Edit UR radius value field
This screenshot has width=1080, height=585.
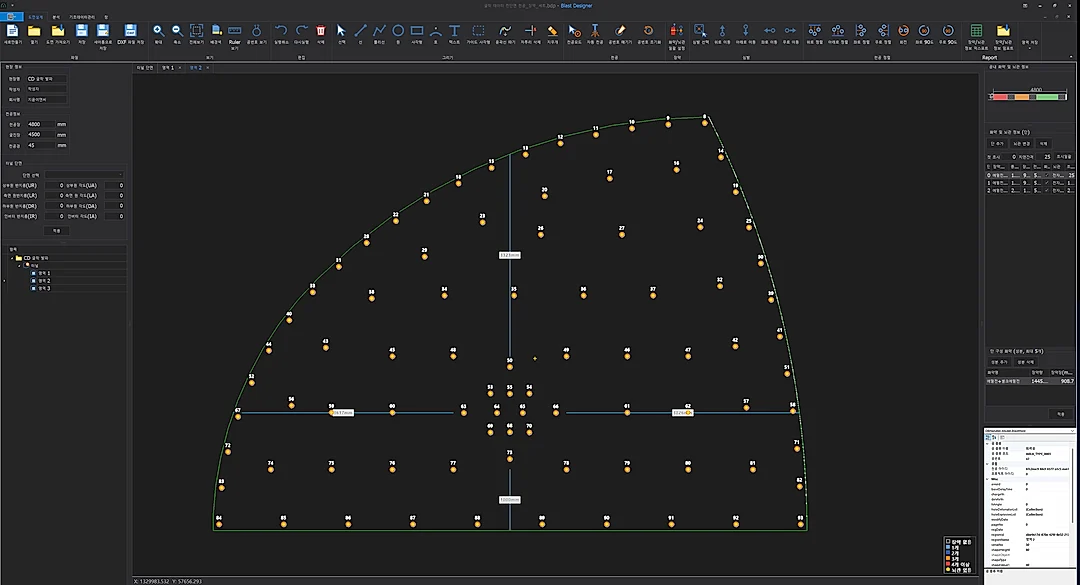pos(54,185)
